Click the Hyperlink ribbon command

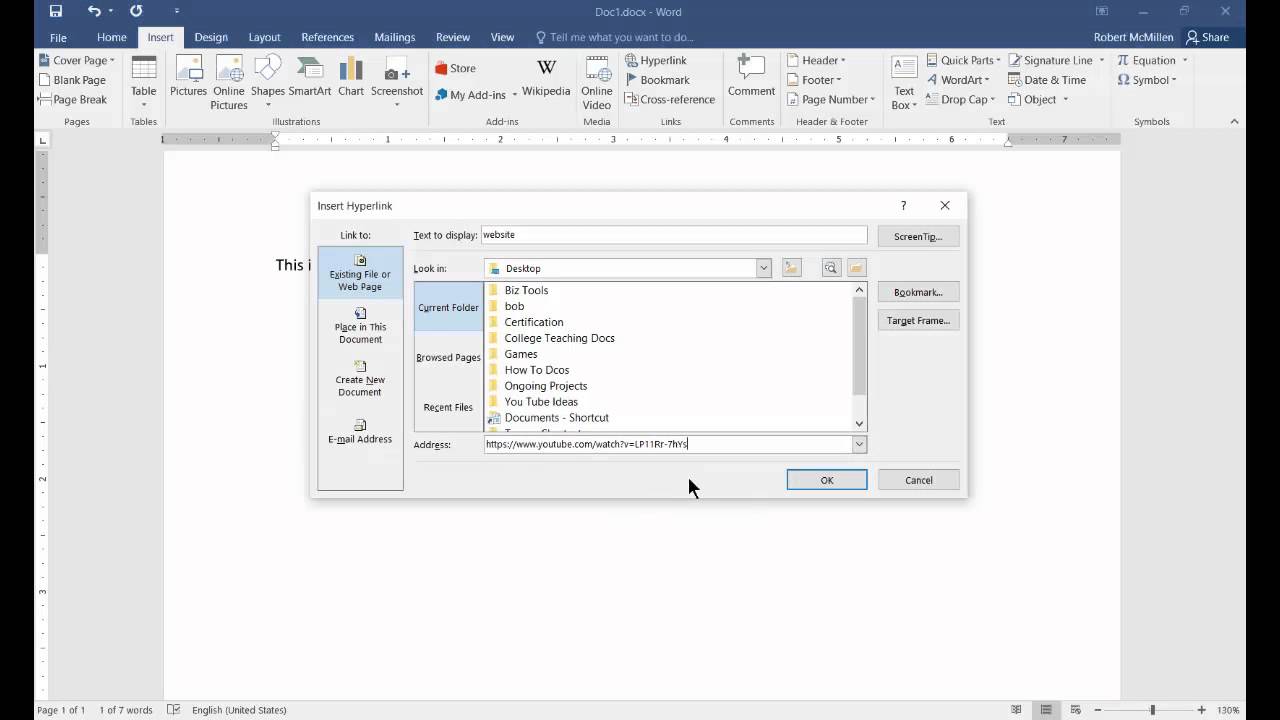pyautogui.click(x=656, y=60)
